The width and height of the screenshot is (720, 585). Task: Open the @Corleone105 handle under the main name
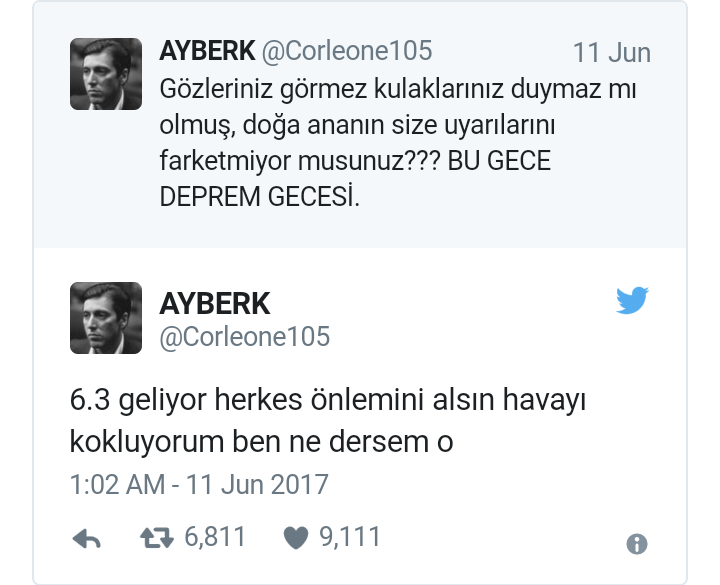tap(245, 337)
